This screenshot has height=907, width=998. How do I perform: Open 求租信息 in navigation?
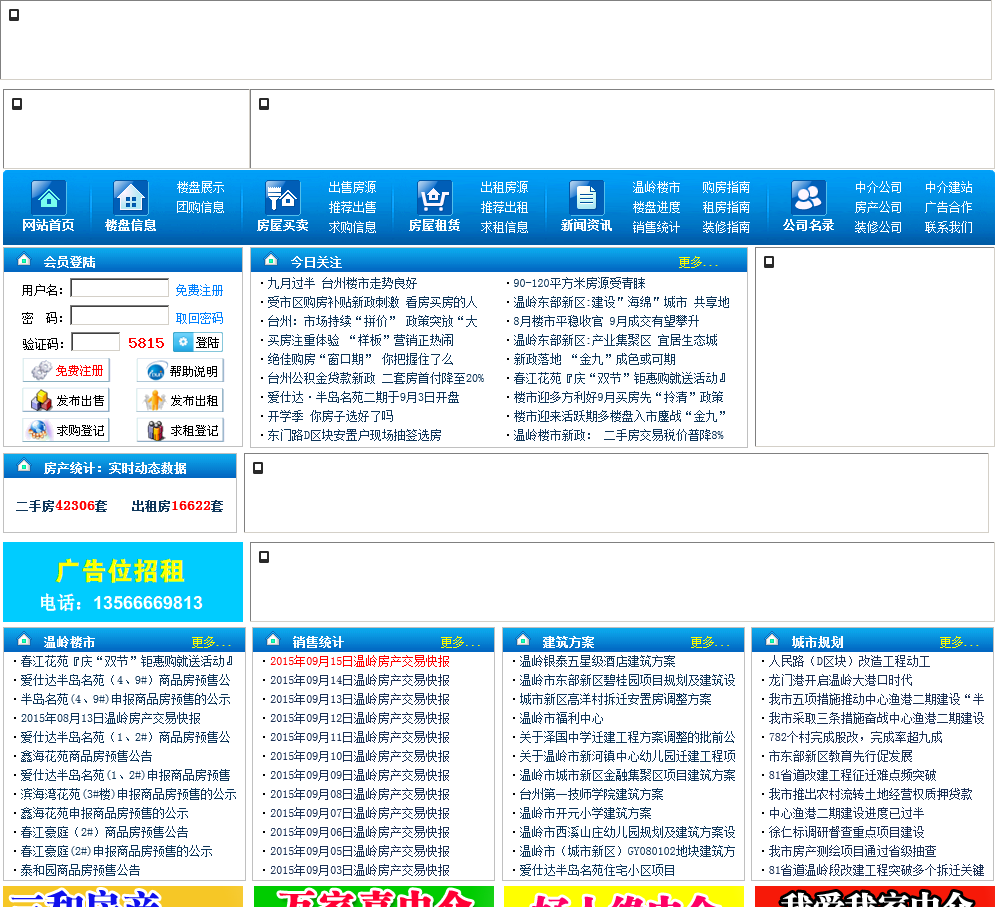pos(504,227)
